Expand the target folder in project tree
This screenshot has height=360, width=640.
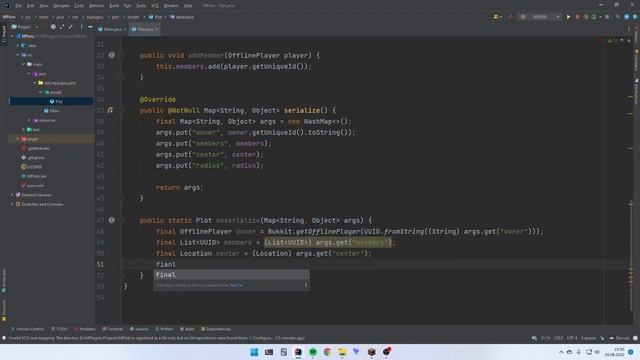(18, 139)
